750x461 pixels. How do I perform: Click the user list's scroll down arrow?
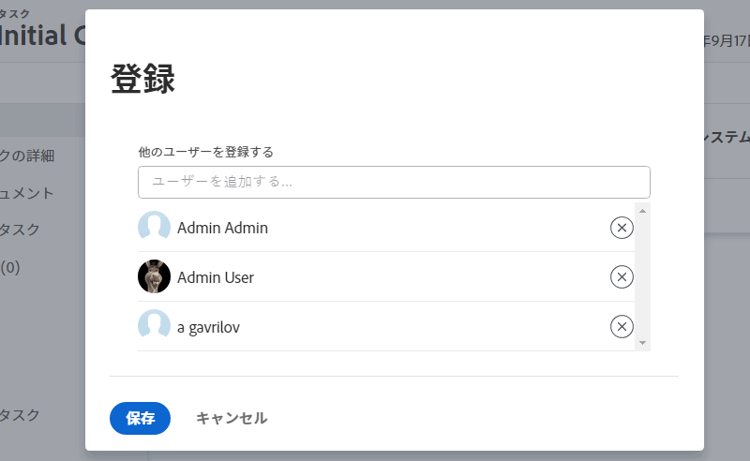(643, 343)
